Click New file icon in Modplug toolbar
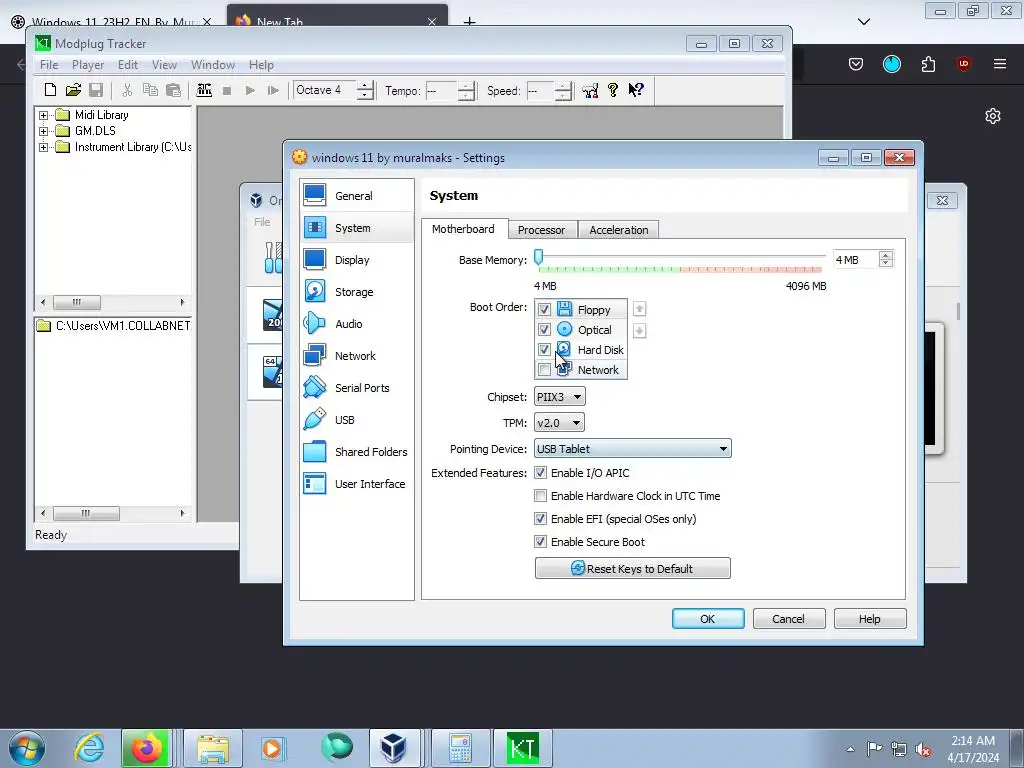 tap(50, 90)
